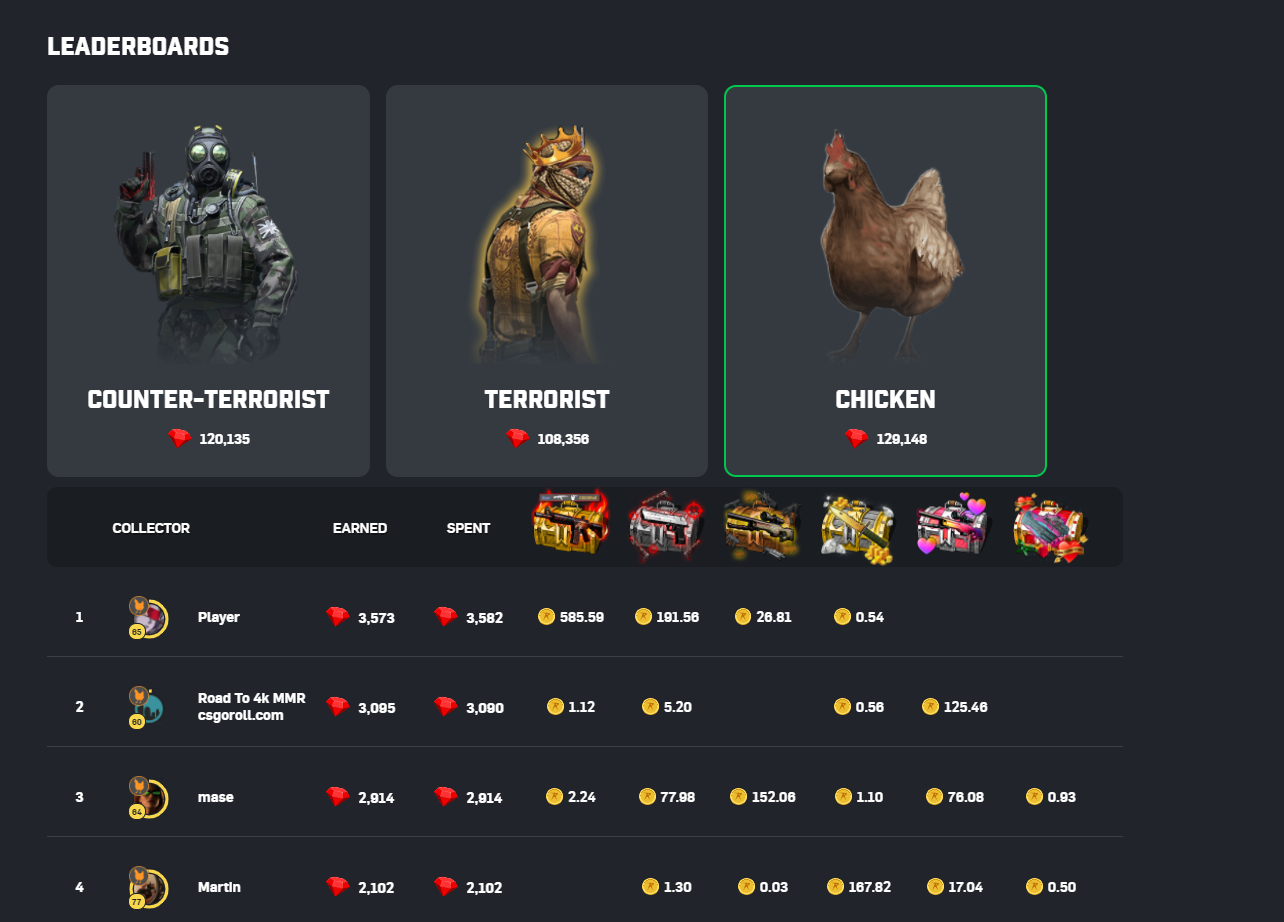Open mase's profile avatar
Image resolution: width=1284 pixels, height=922 pixels.
[x=148, y=797]
